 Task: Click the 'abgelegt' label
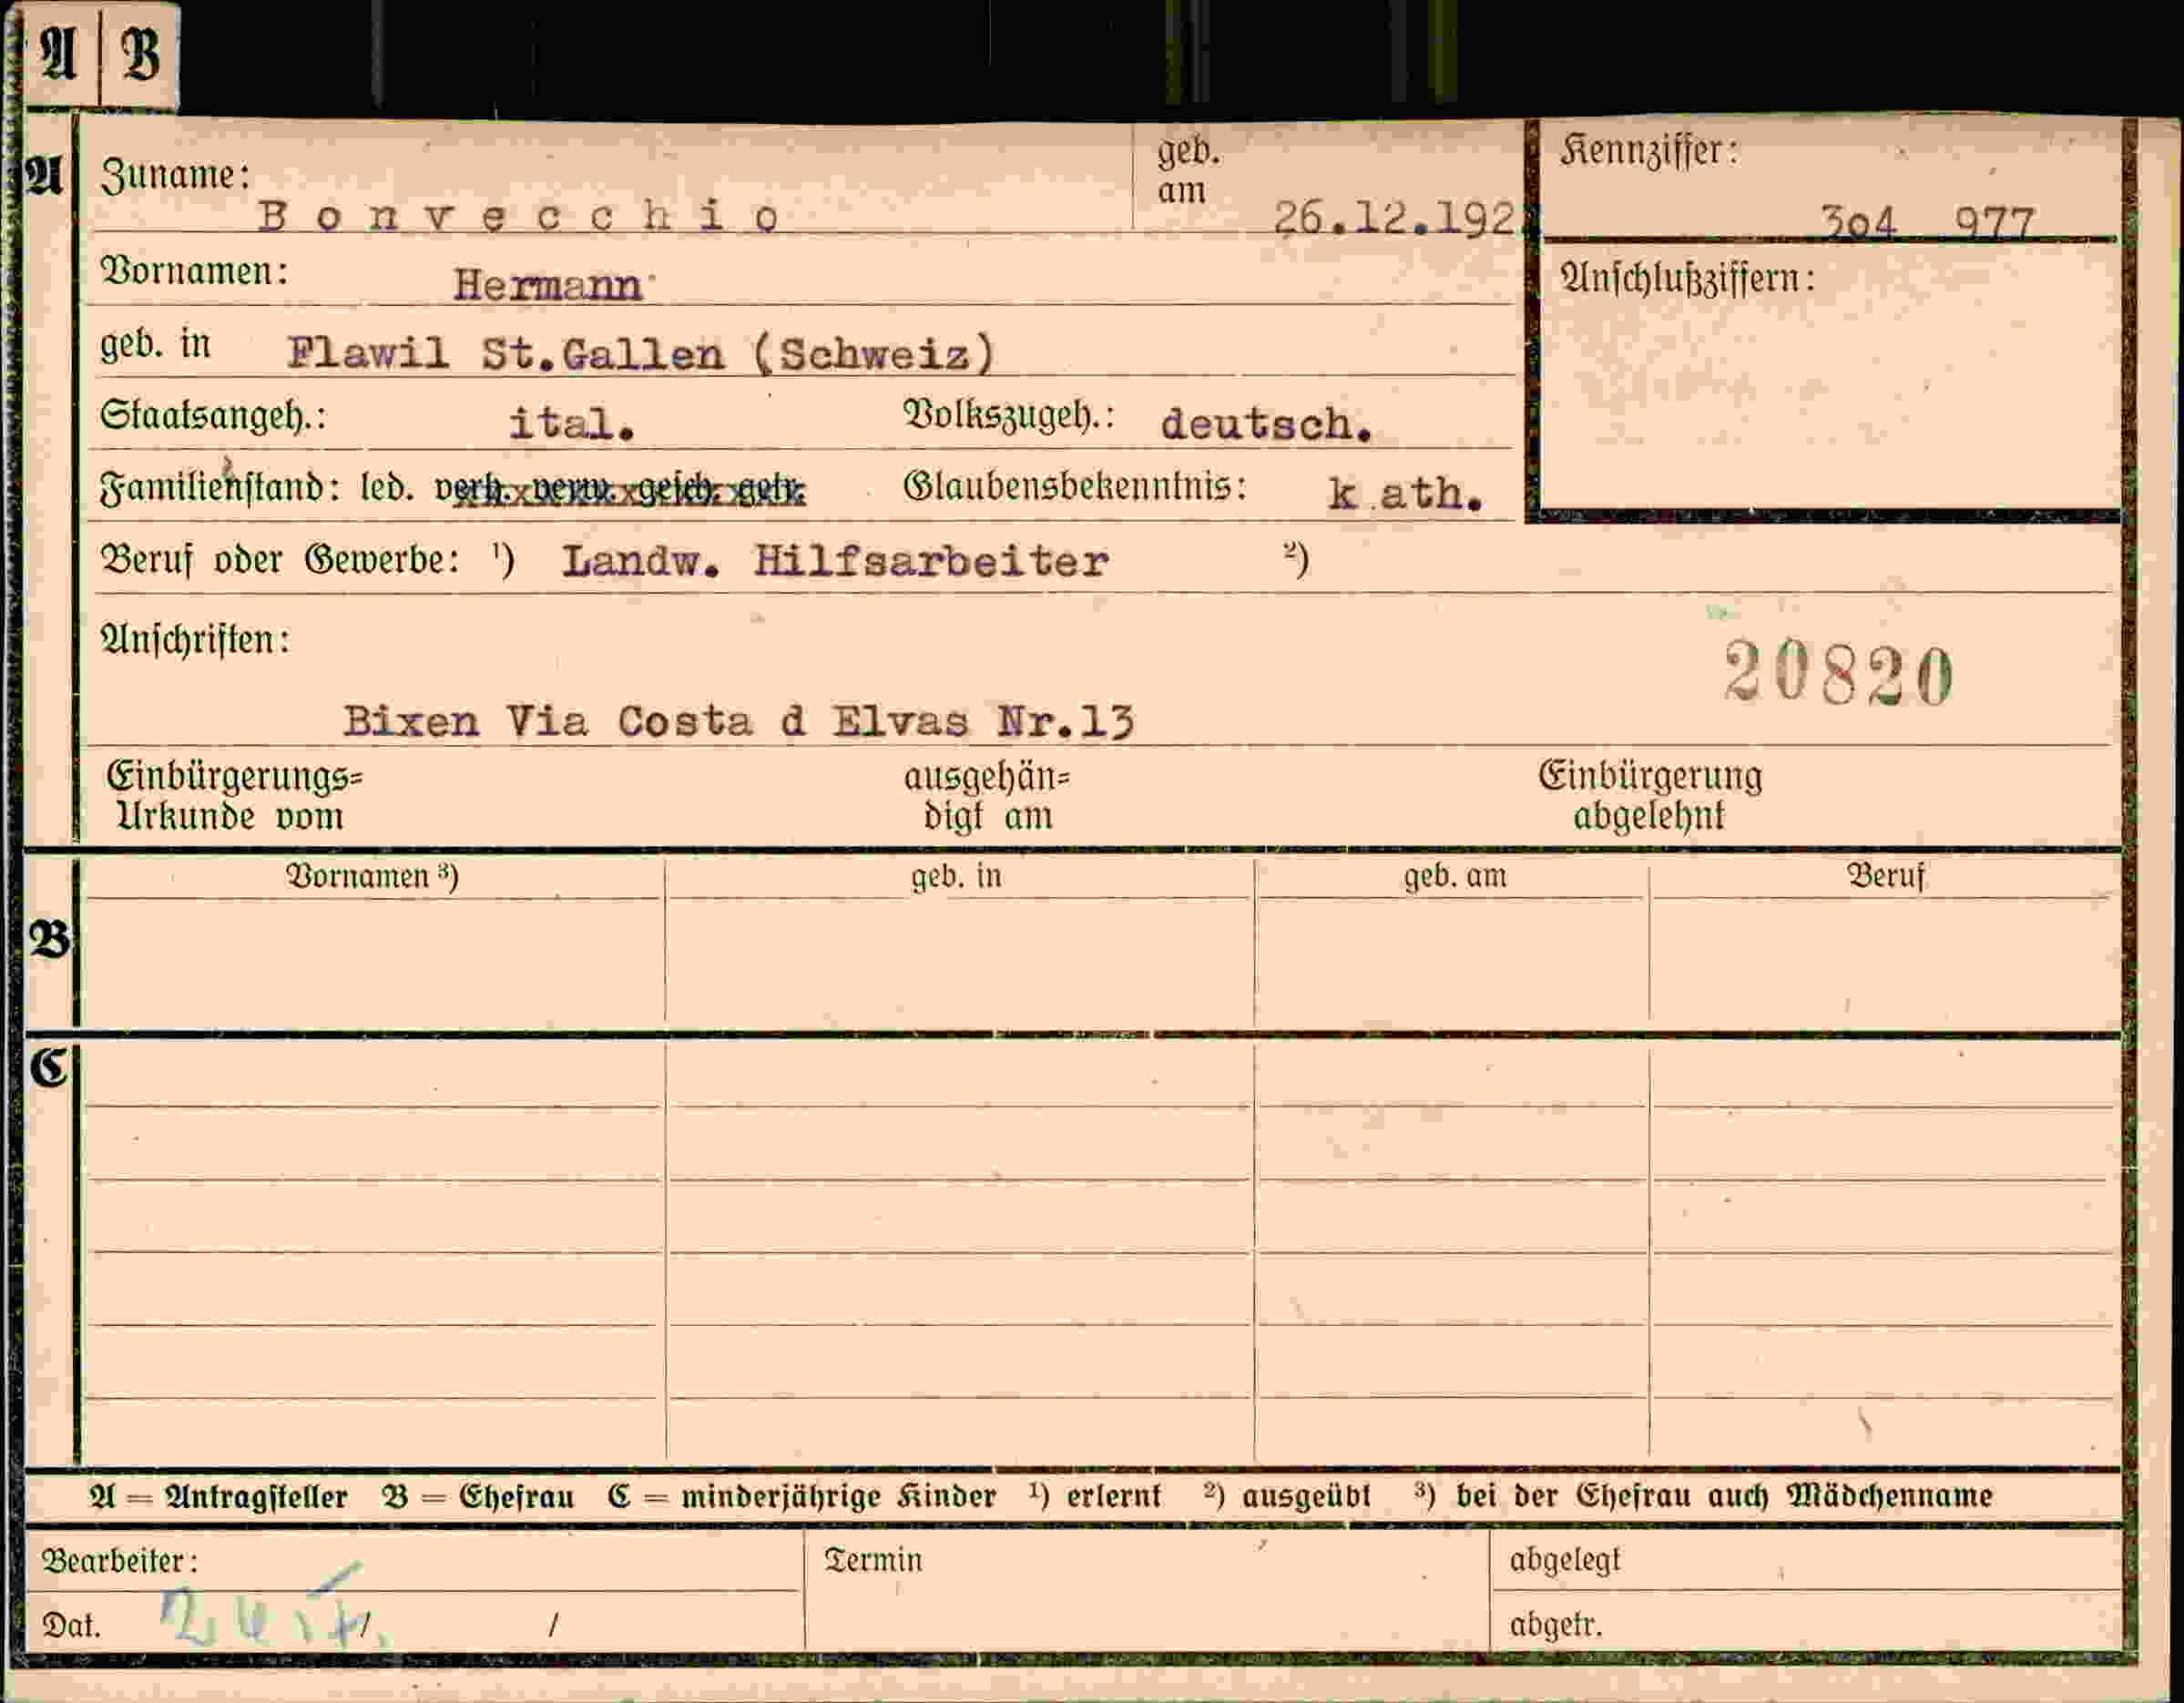tap(1565, 1560)
